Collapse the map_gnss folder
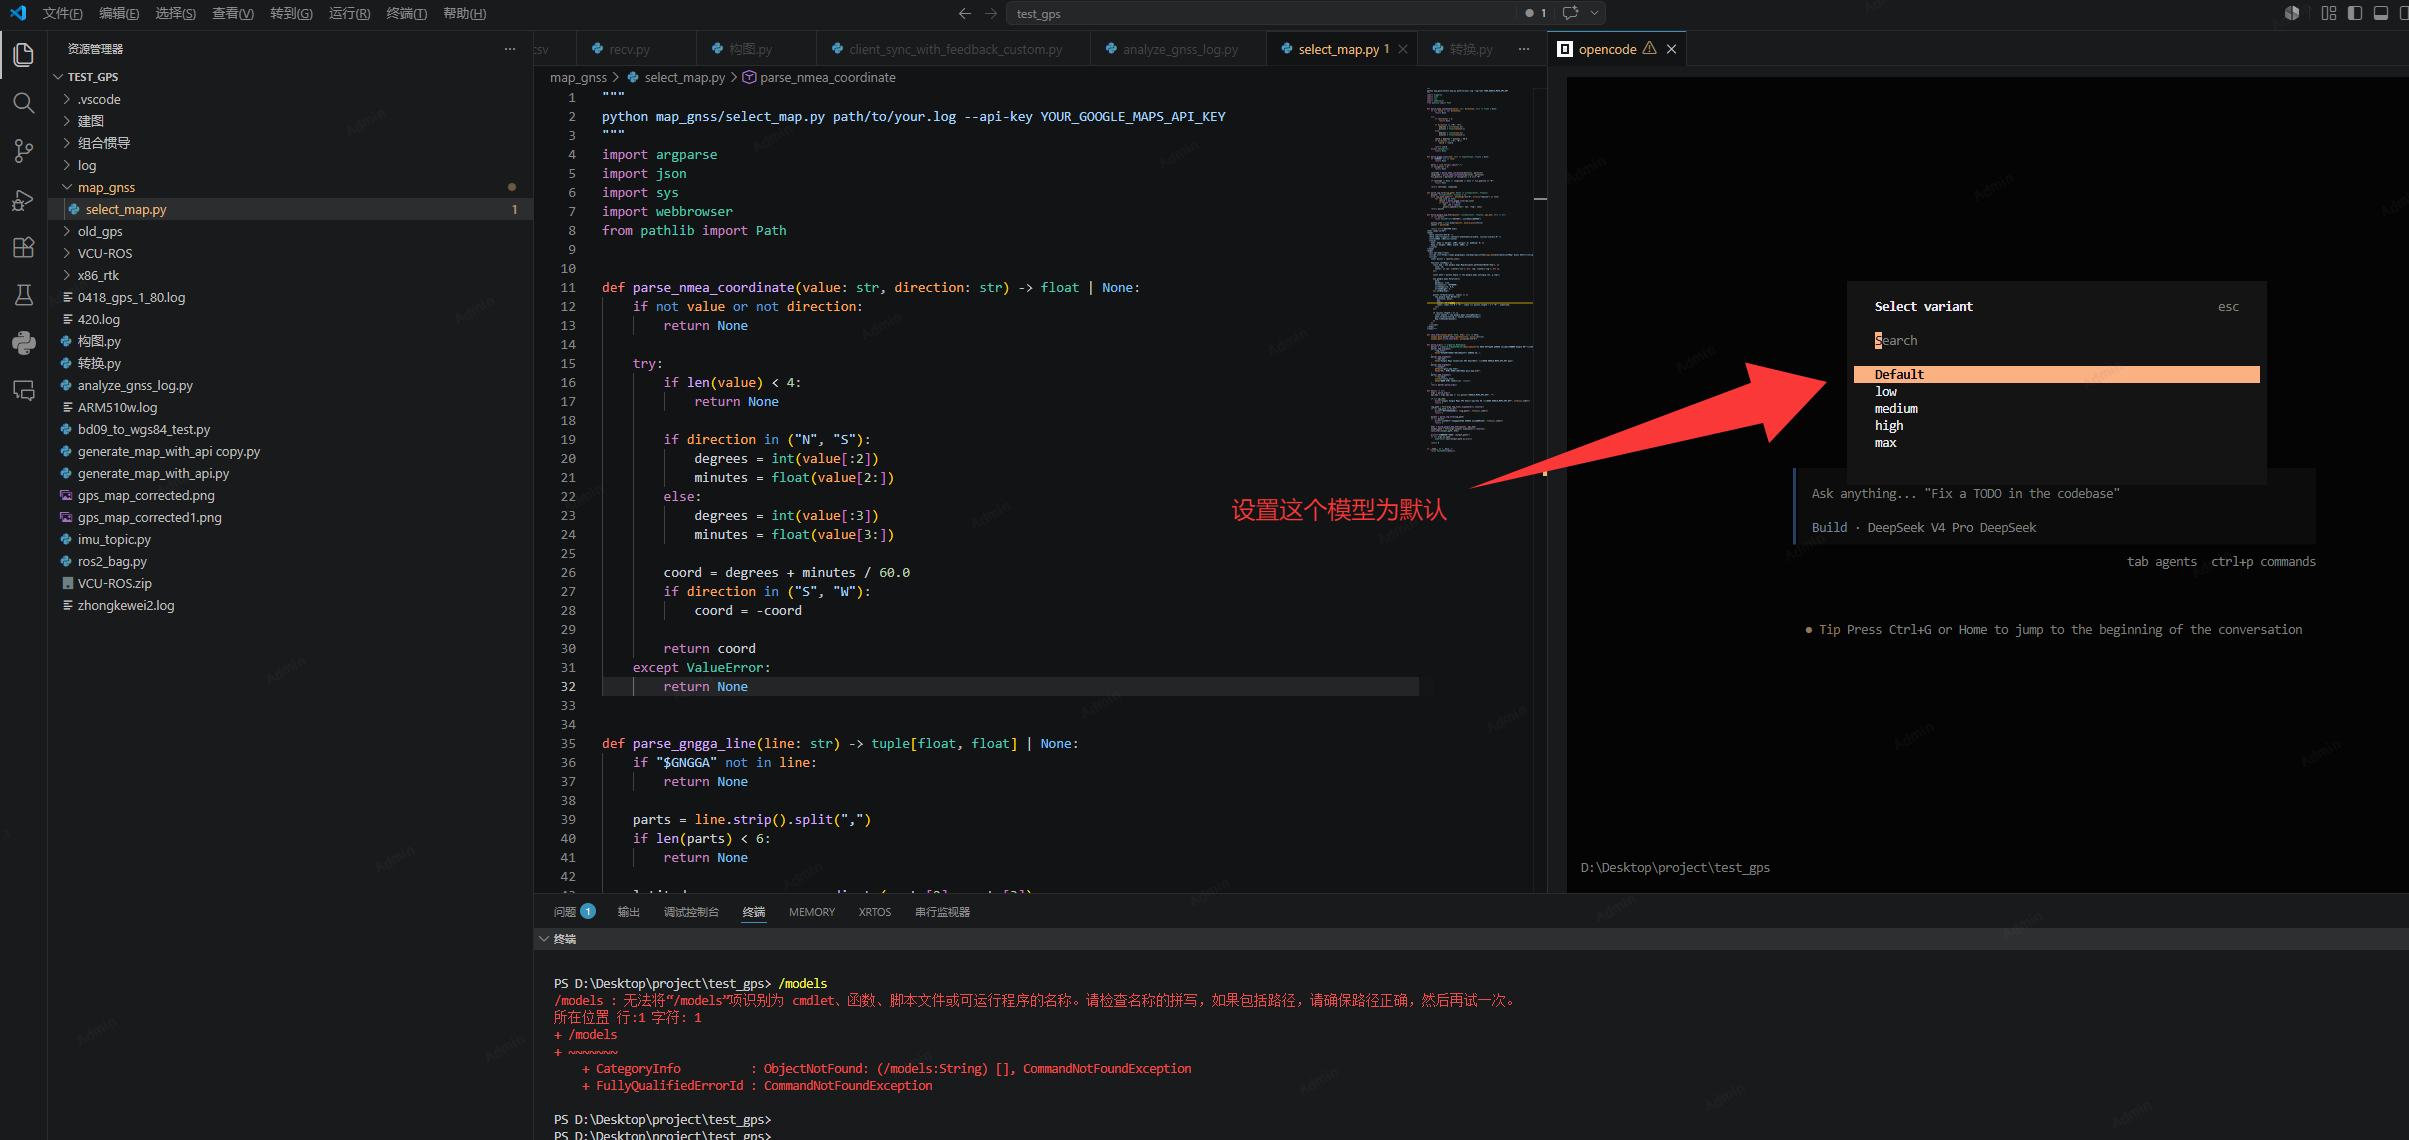The image size is (2409, 1140). pos(67,187)
